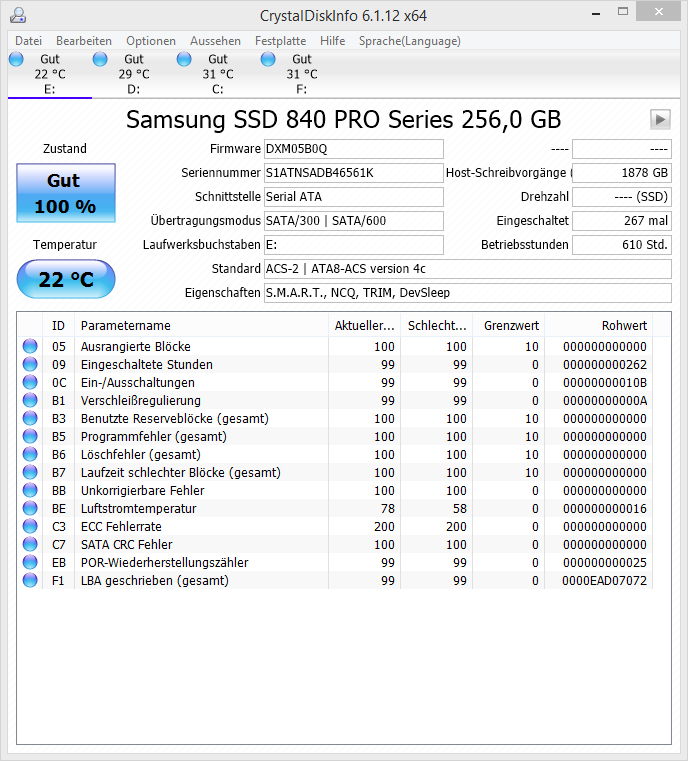Open the Bearbeiten menu
The image size is (688, 761).
(84, 41)
